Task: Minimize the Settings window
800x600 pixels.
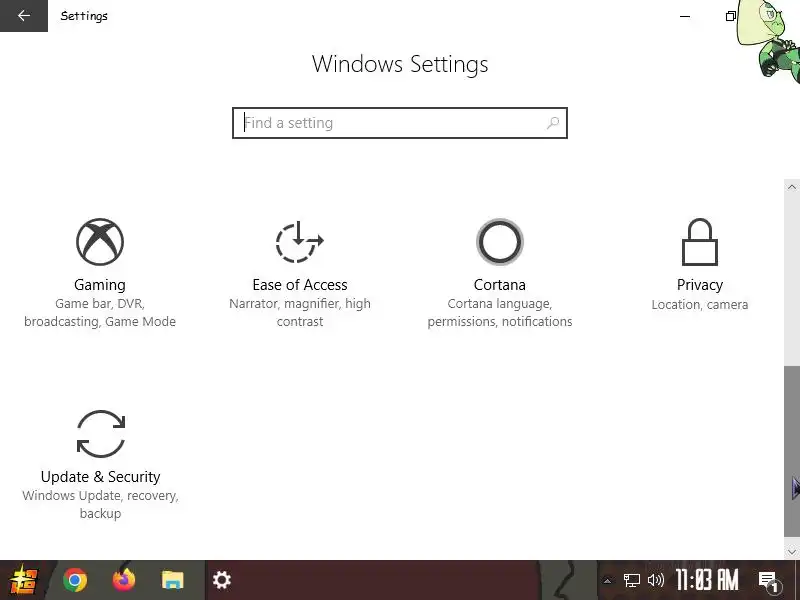Action: (685, 16)
